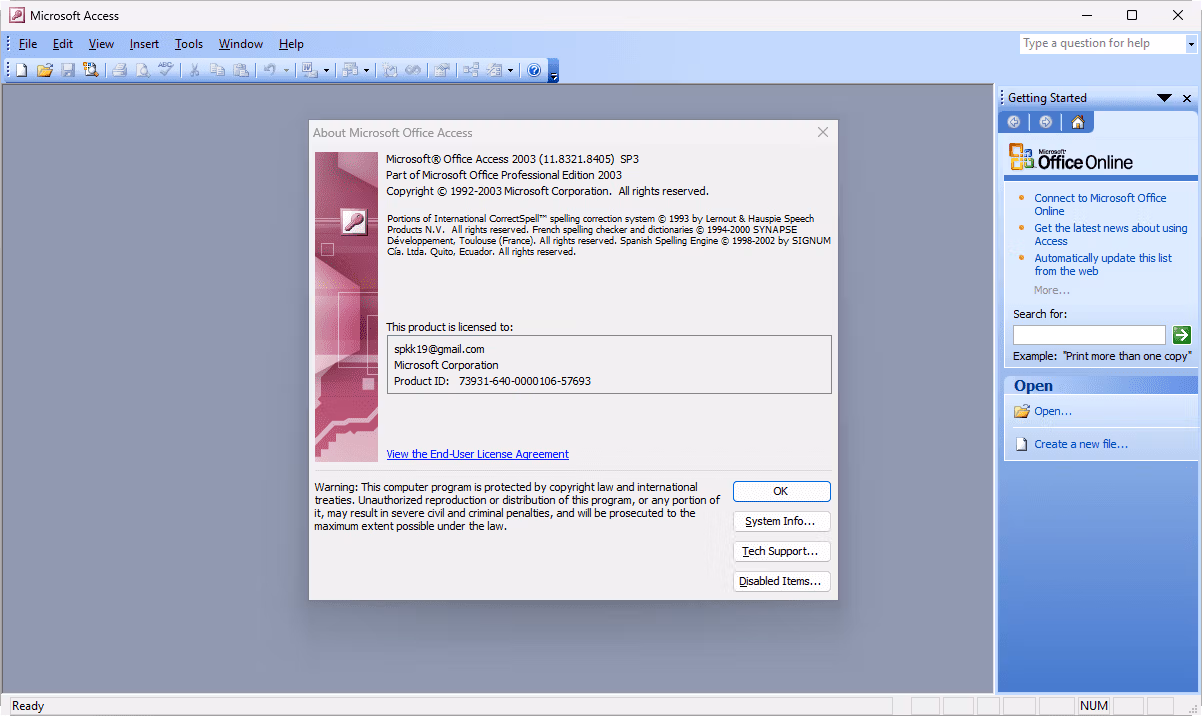
Task: Expand the OfficeLinks dropdown arrow
Action: pyautogui.click(x=326, y=70)
